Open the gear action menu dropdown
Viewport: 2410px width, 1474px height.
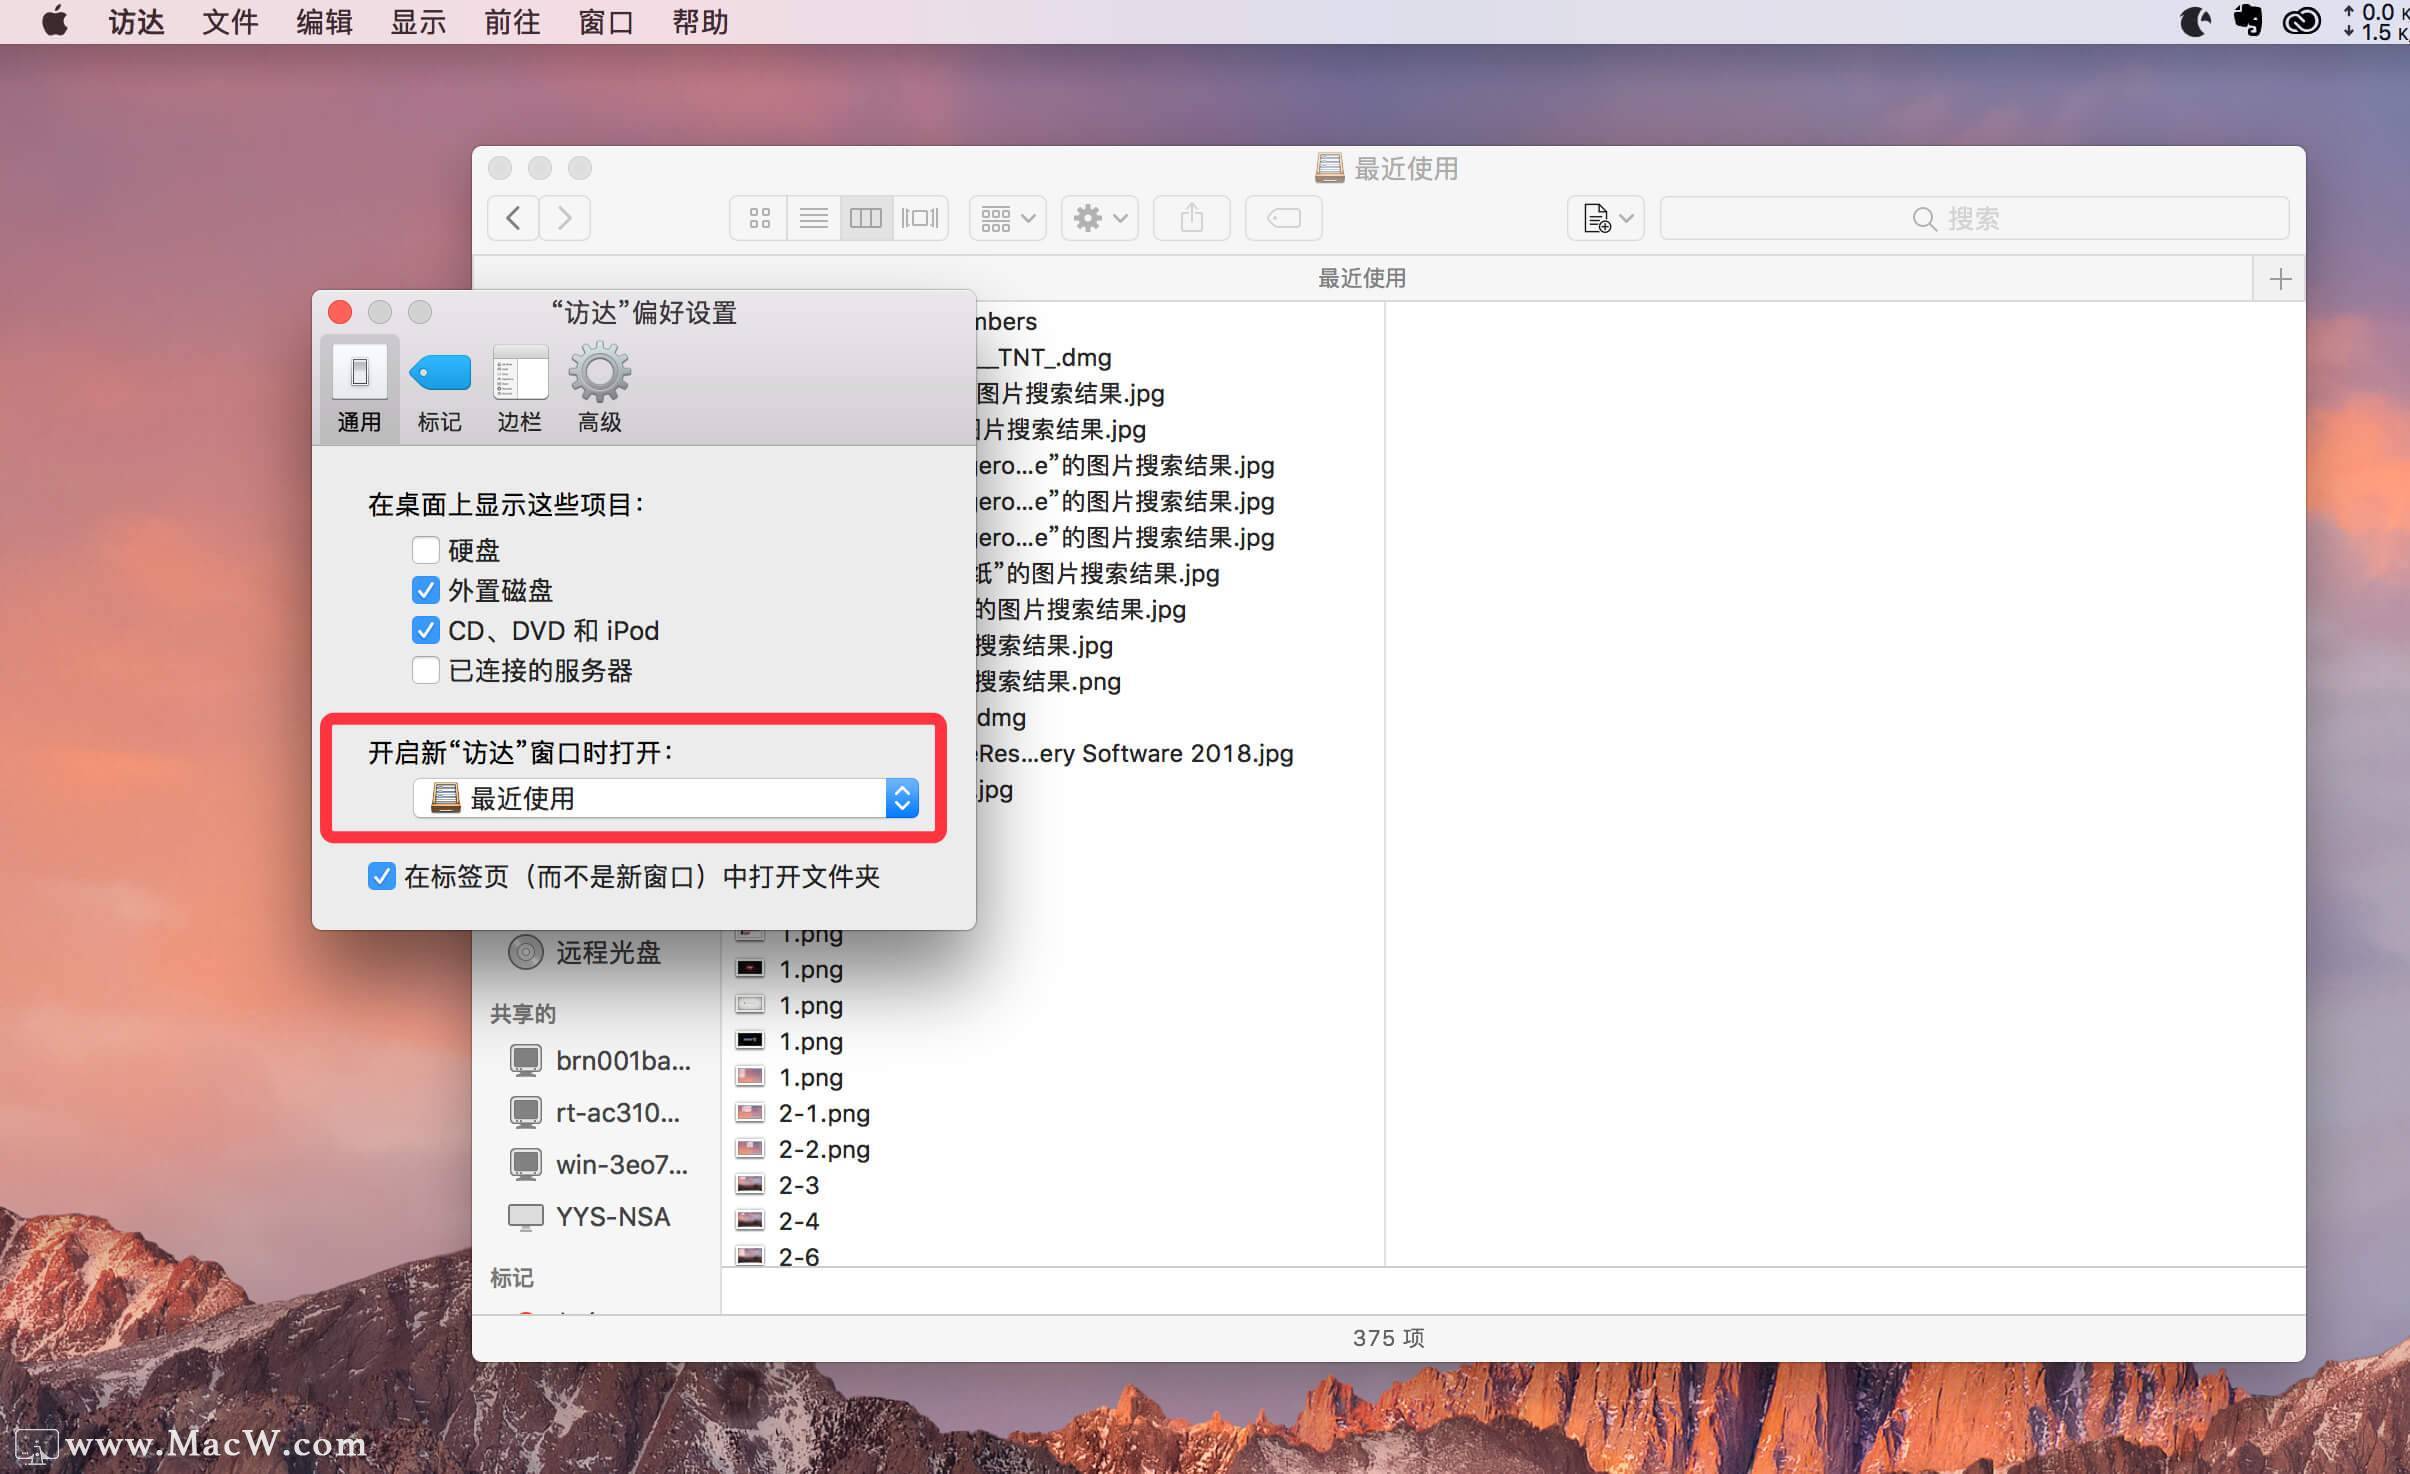click(1099, 218)
